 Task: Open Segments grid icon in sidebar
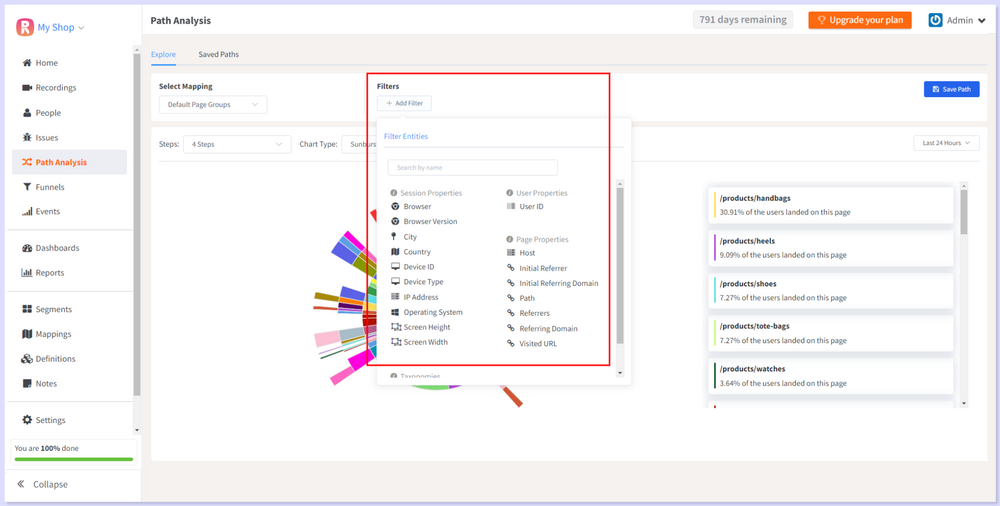27,309
